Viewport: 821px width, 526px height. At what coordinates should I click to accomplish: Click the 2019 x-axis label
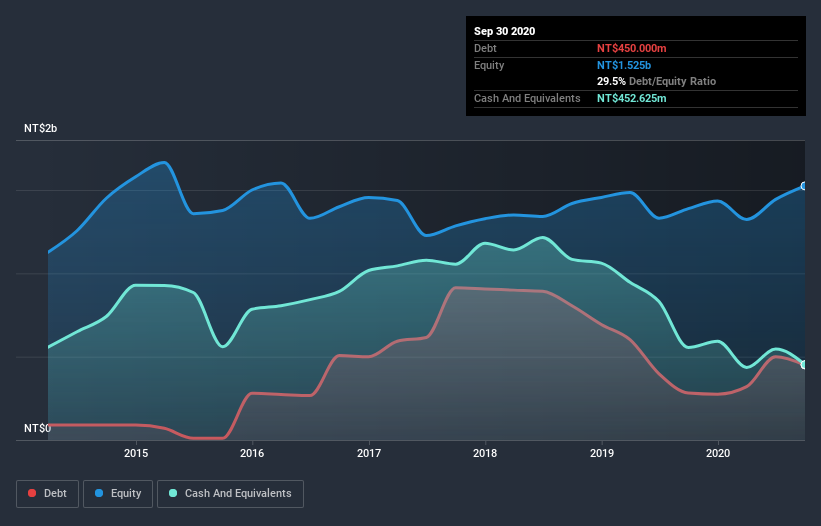tap(602, 453)
